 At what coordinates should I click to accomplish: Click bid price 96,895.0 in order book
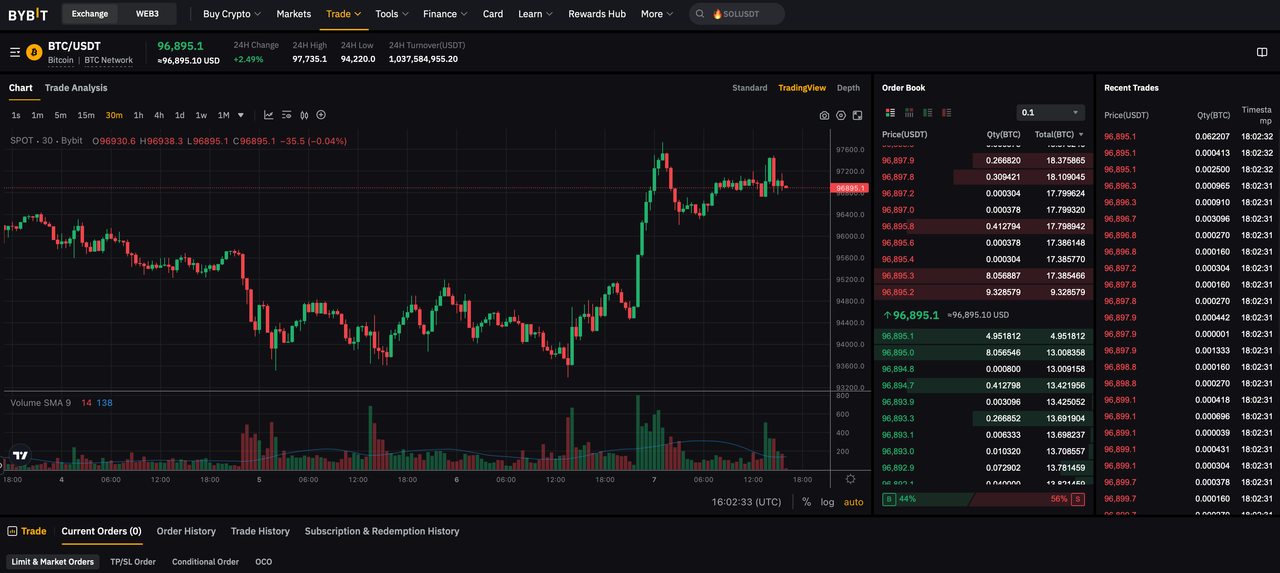point(898,352)
